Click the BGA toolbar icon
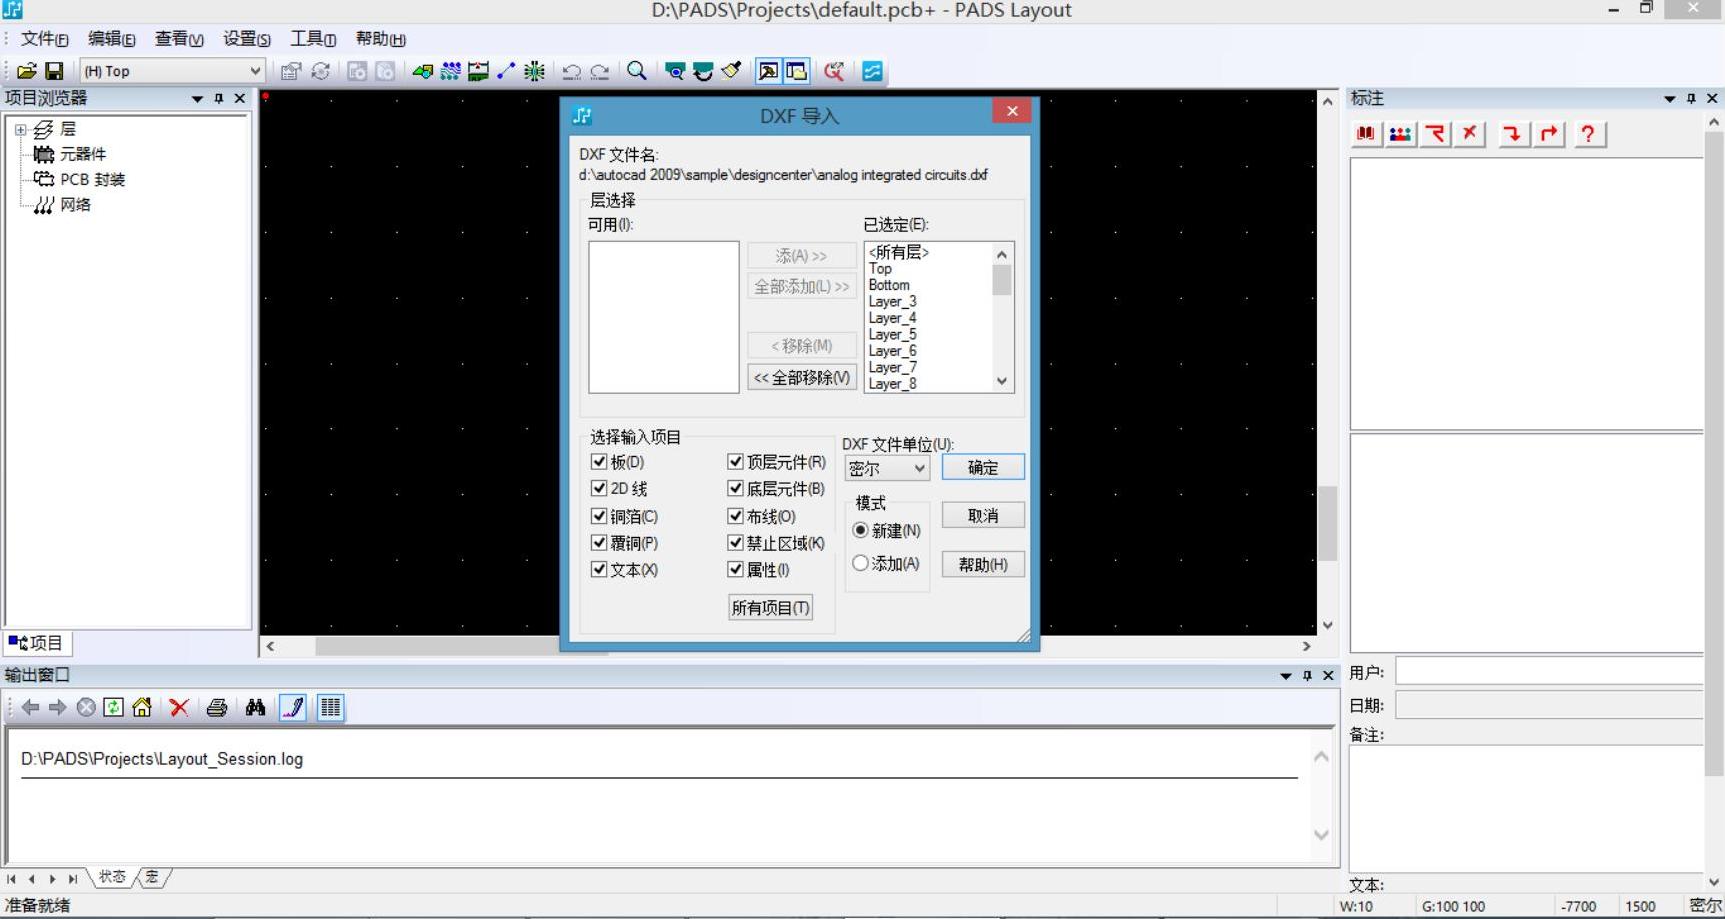This screenshot has height=919, width=1725. click(x=535, y=71)
